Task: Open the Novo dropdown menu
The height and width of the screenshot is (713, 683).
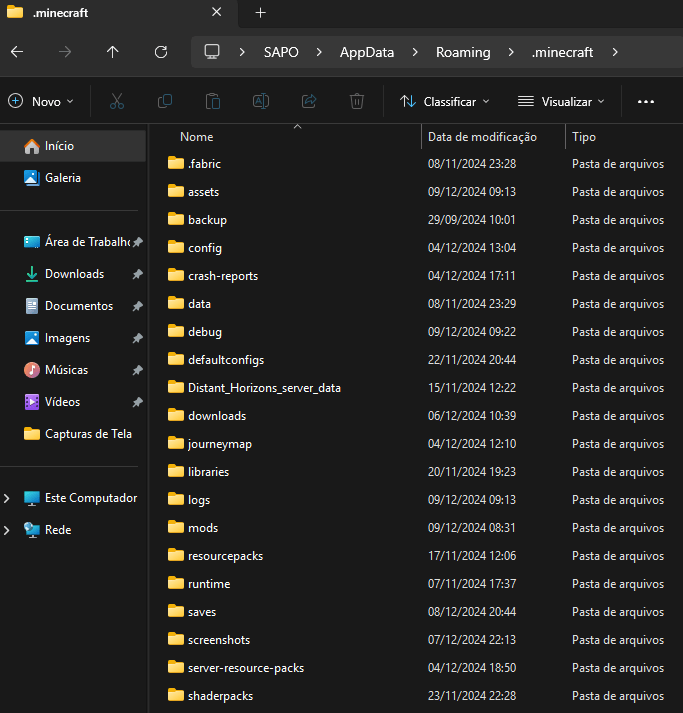Action: tap(41, 101)
